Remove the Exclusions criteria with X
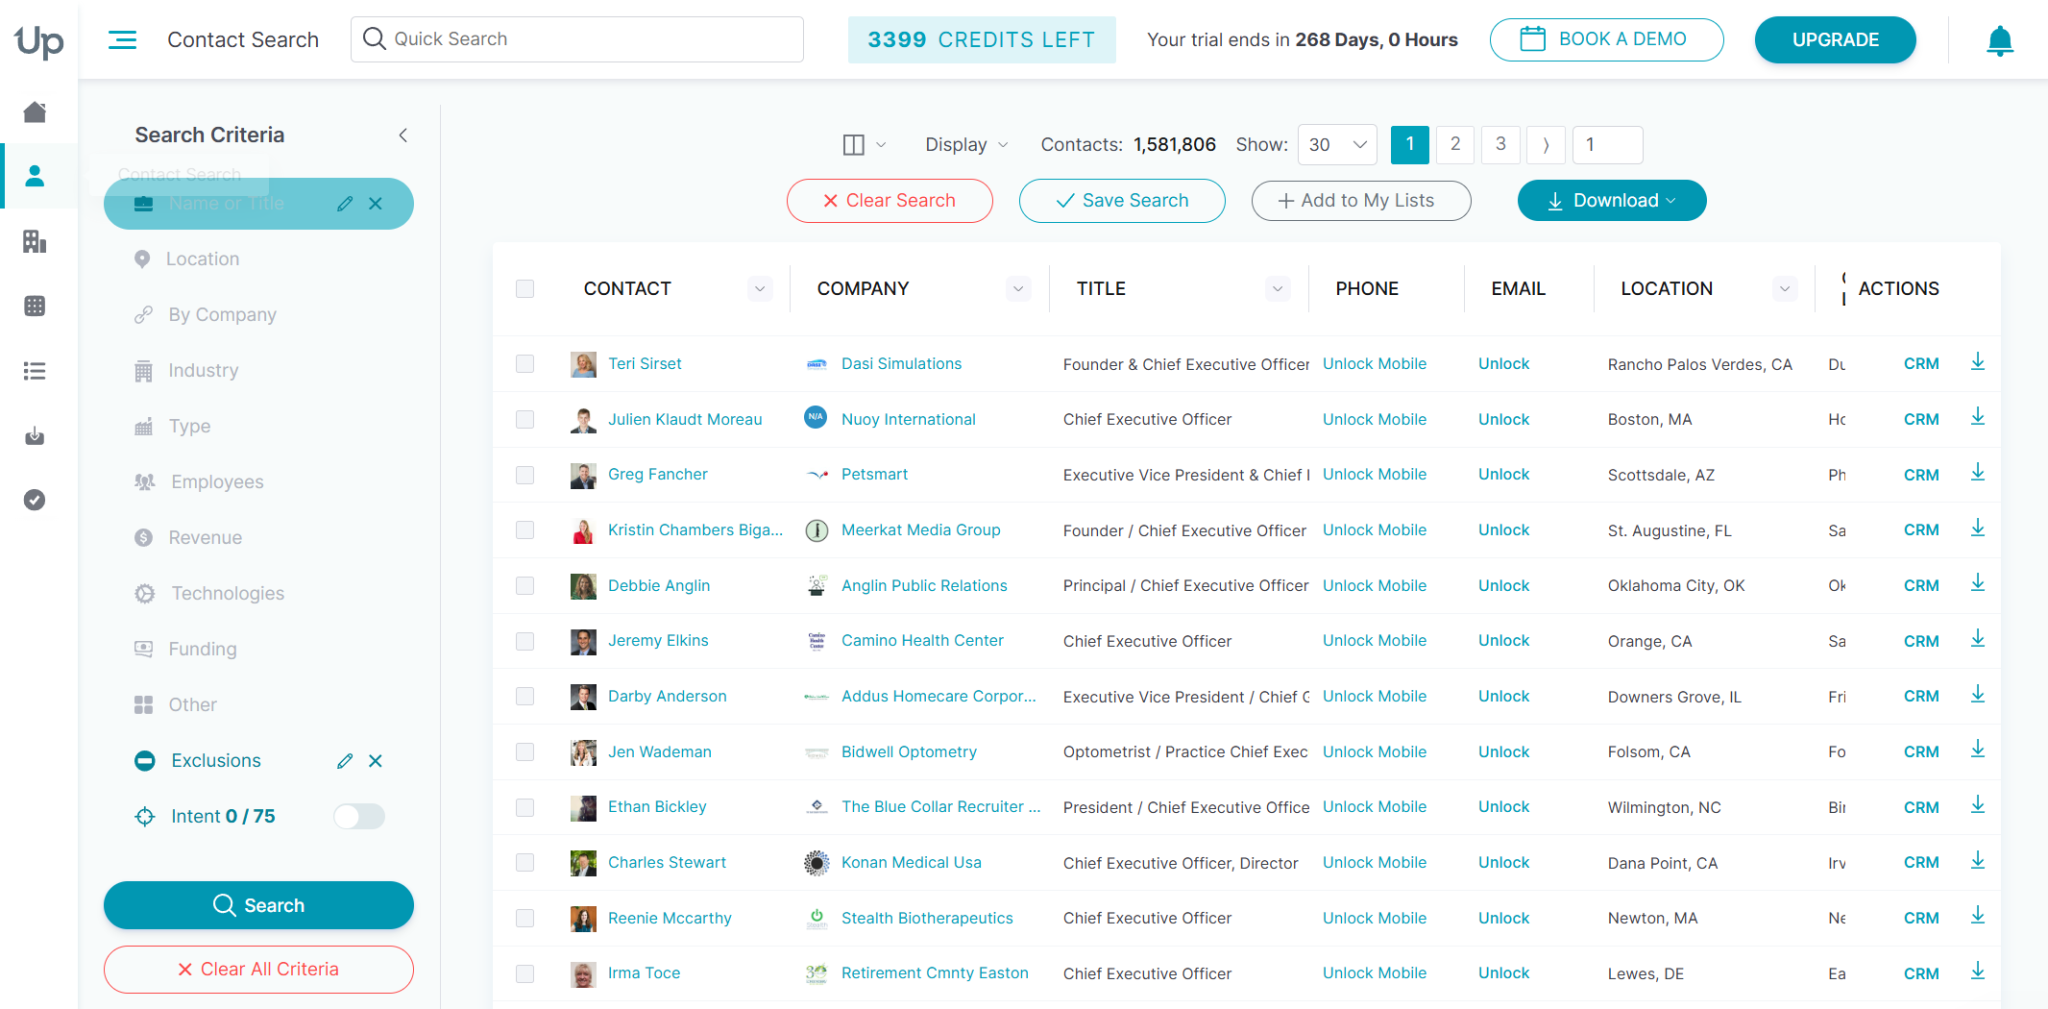This screenshot has width=2048, height=1009. (x=376, y=761)
